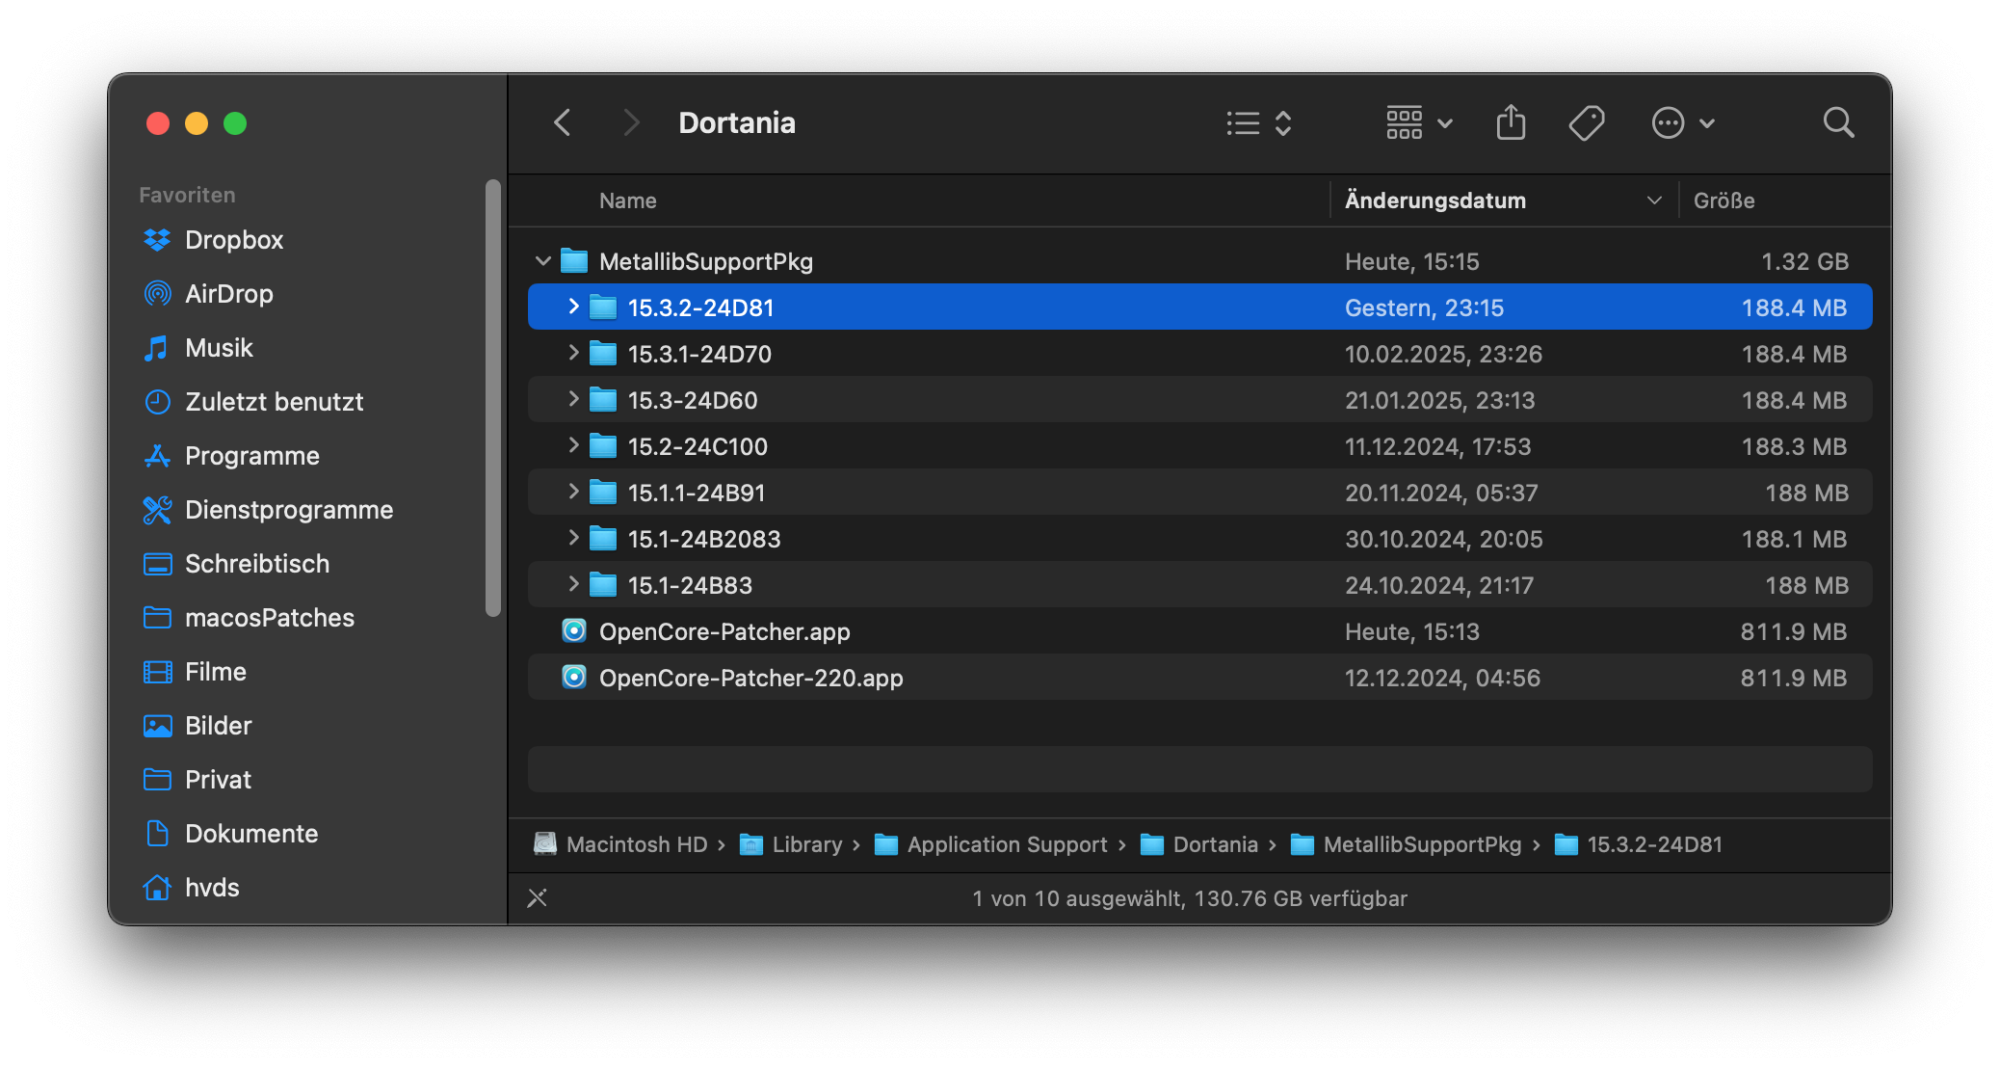Click the Favoriten sidebar heading
This screenshot has width=2000, height=1068.
[187, 195]
